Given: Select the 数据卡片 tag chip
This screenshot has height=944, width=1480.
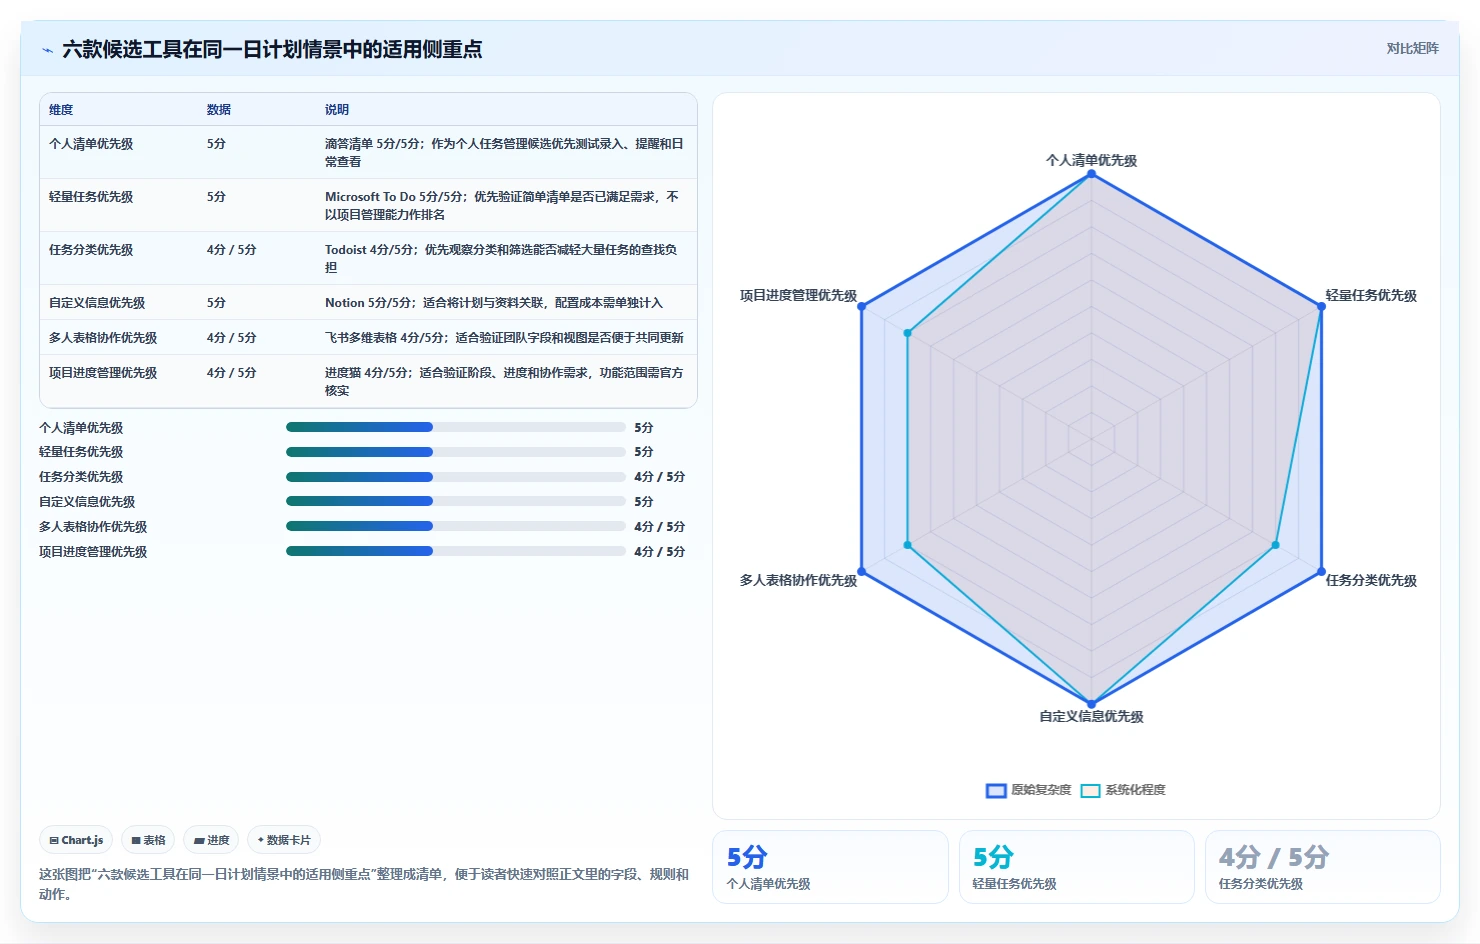Looking at the screenshot, I should pyautogui.click(x=284, y=840).
